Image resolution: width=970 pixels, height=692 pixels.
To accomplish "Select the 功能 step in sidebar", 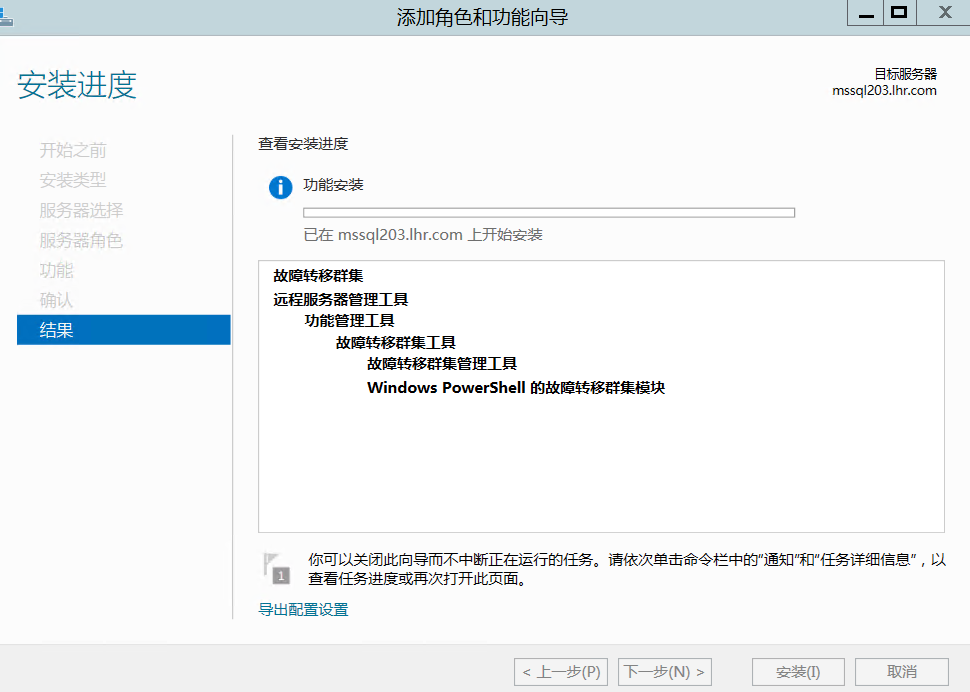I will [56, 271].
